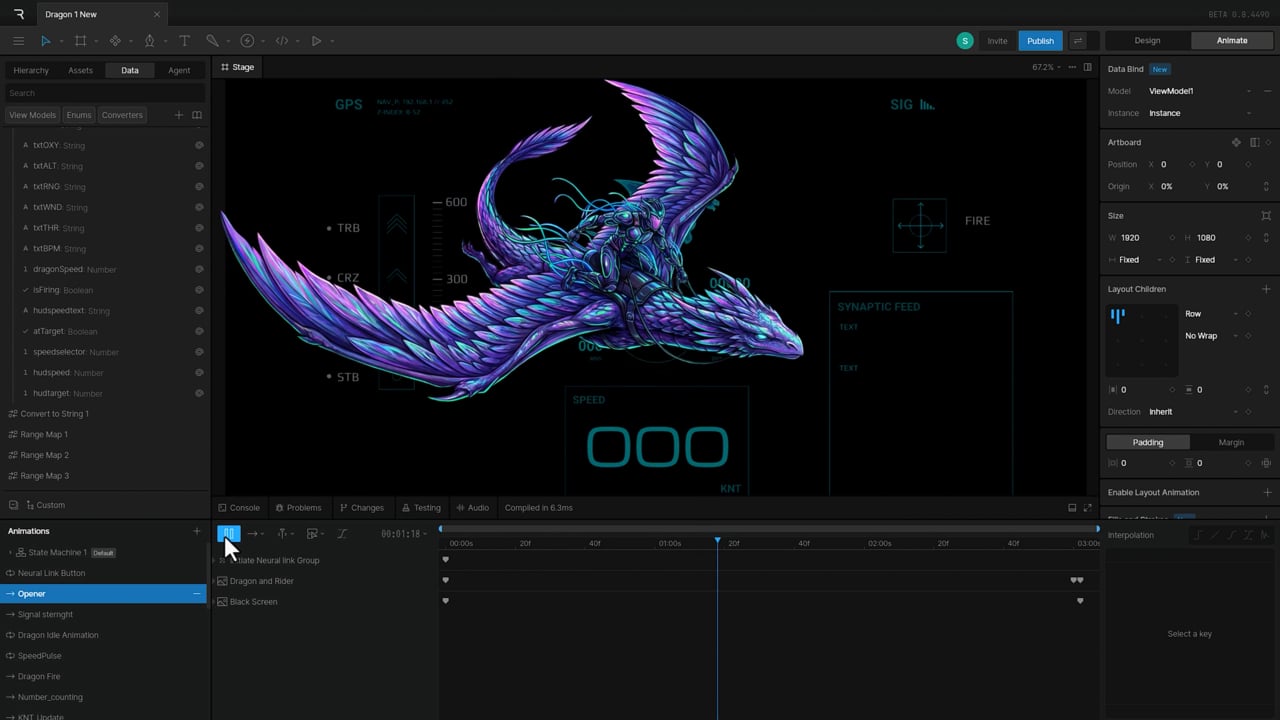The width and height of the screenshot is (1280, 720).
Task: Switch to Design mode
Action: tap(1147, 41)
